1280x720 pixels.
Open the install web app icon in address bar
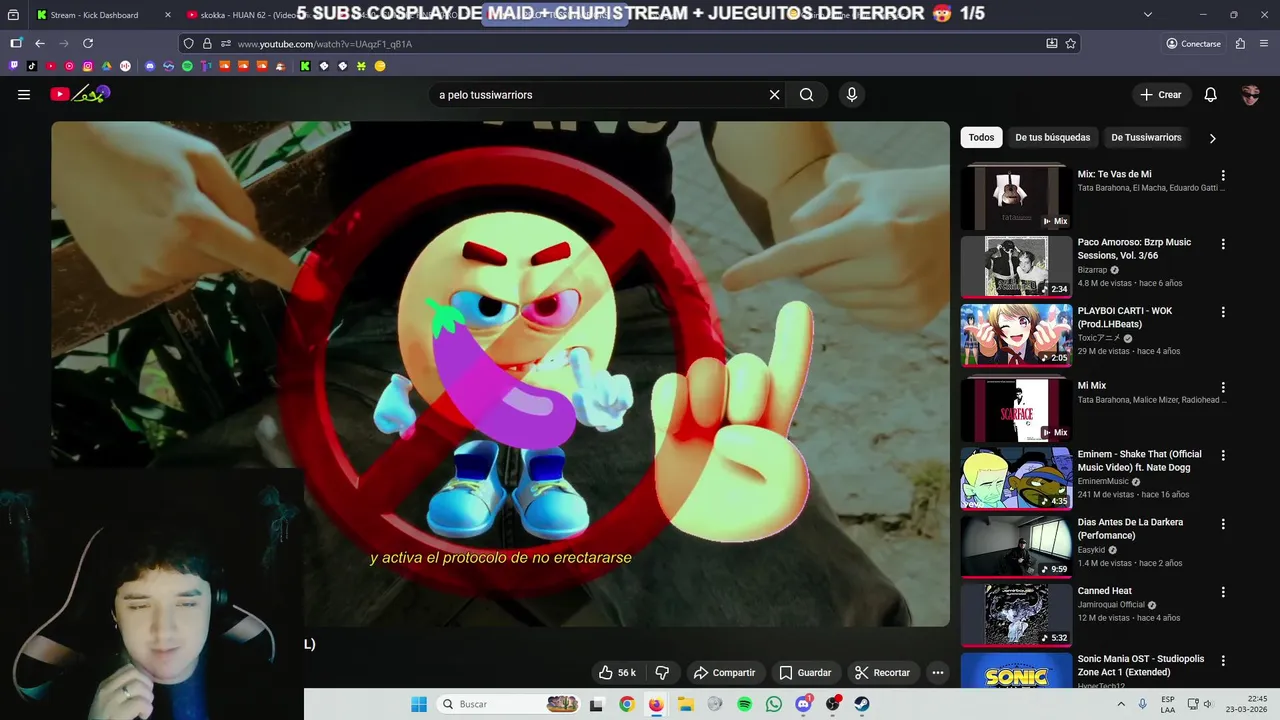(1052, 44)
